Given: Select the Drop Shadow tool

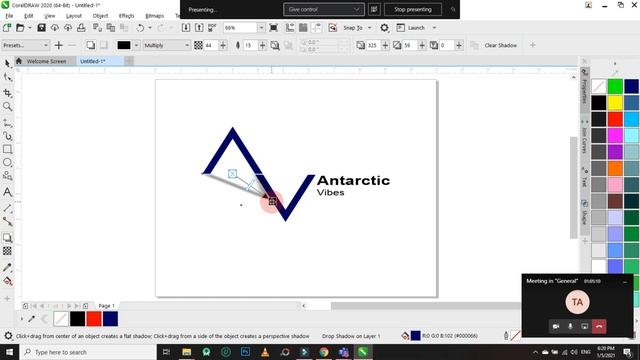Looking at the screenshot, I should coord(7,238).
